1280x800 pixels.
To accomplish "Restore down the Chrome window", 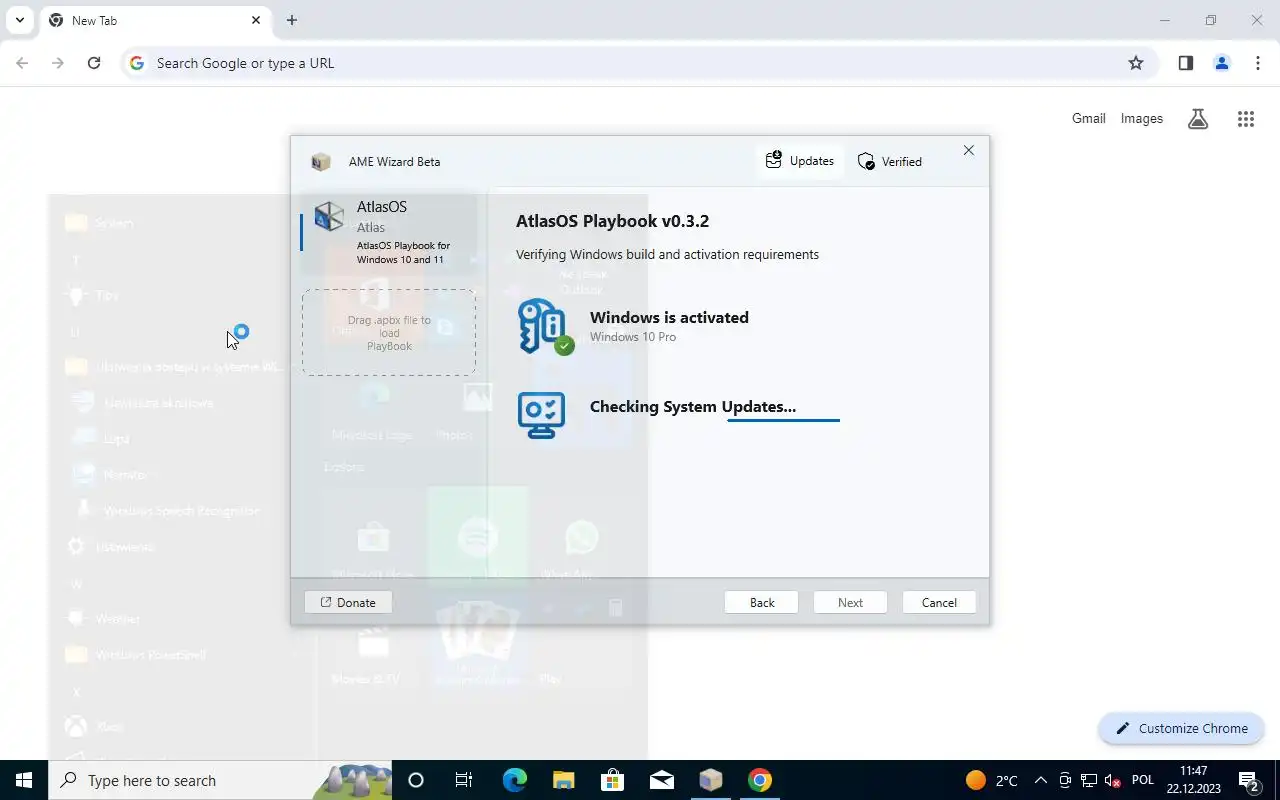I will click(x=1211, y=20).
